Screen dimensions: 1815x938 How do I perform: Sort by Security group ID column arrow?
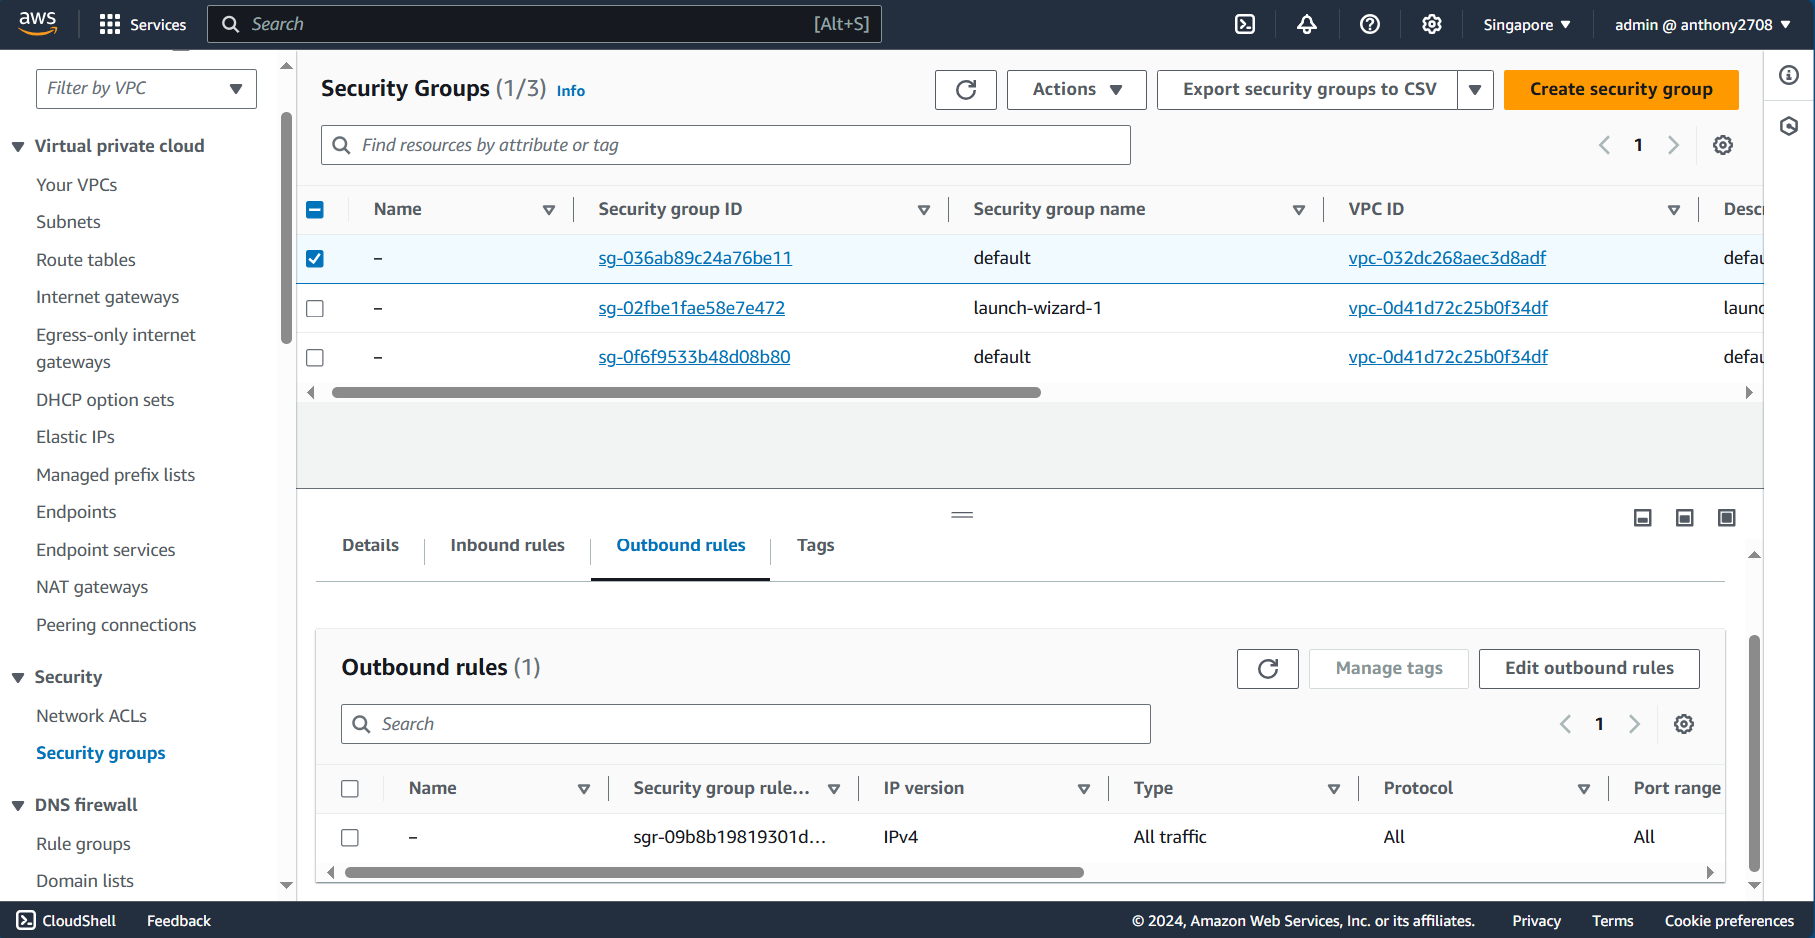pos(924,210)
